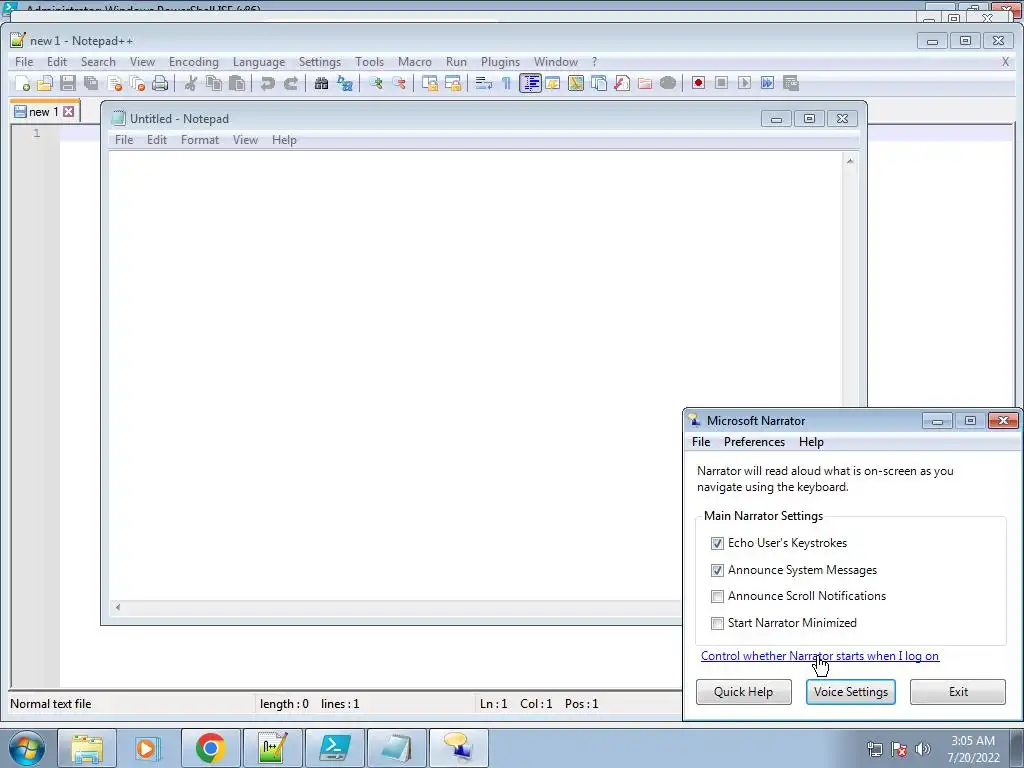Open Google Chrome from the taskbar
Image resolution: width=1024 pixels, height=768 pixels.
pyautogui.click(x=210, y=748)
